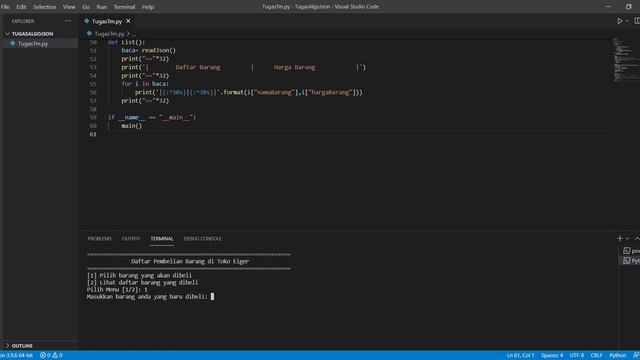
Task: Open the Help menu
Action: (x=148, y=7)
